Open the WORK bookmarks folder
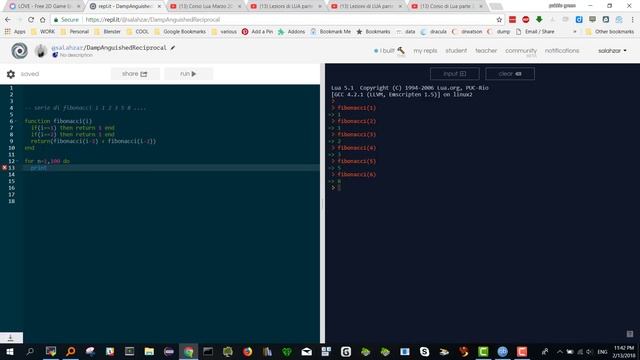 pyautogui.click(x=42, y=31)
